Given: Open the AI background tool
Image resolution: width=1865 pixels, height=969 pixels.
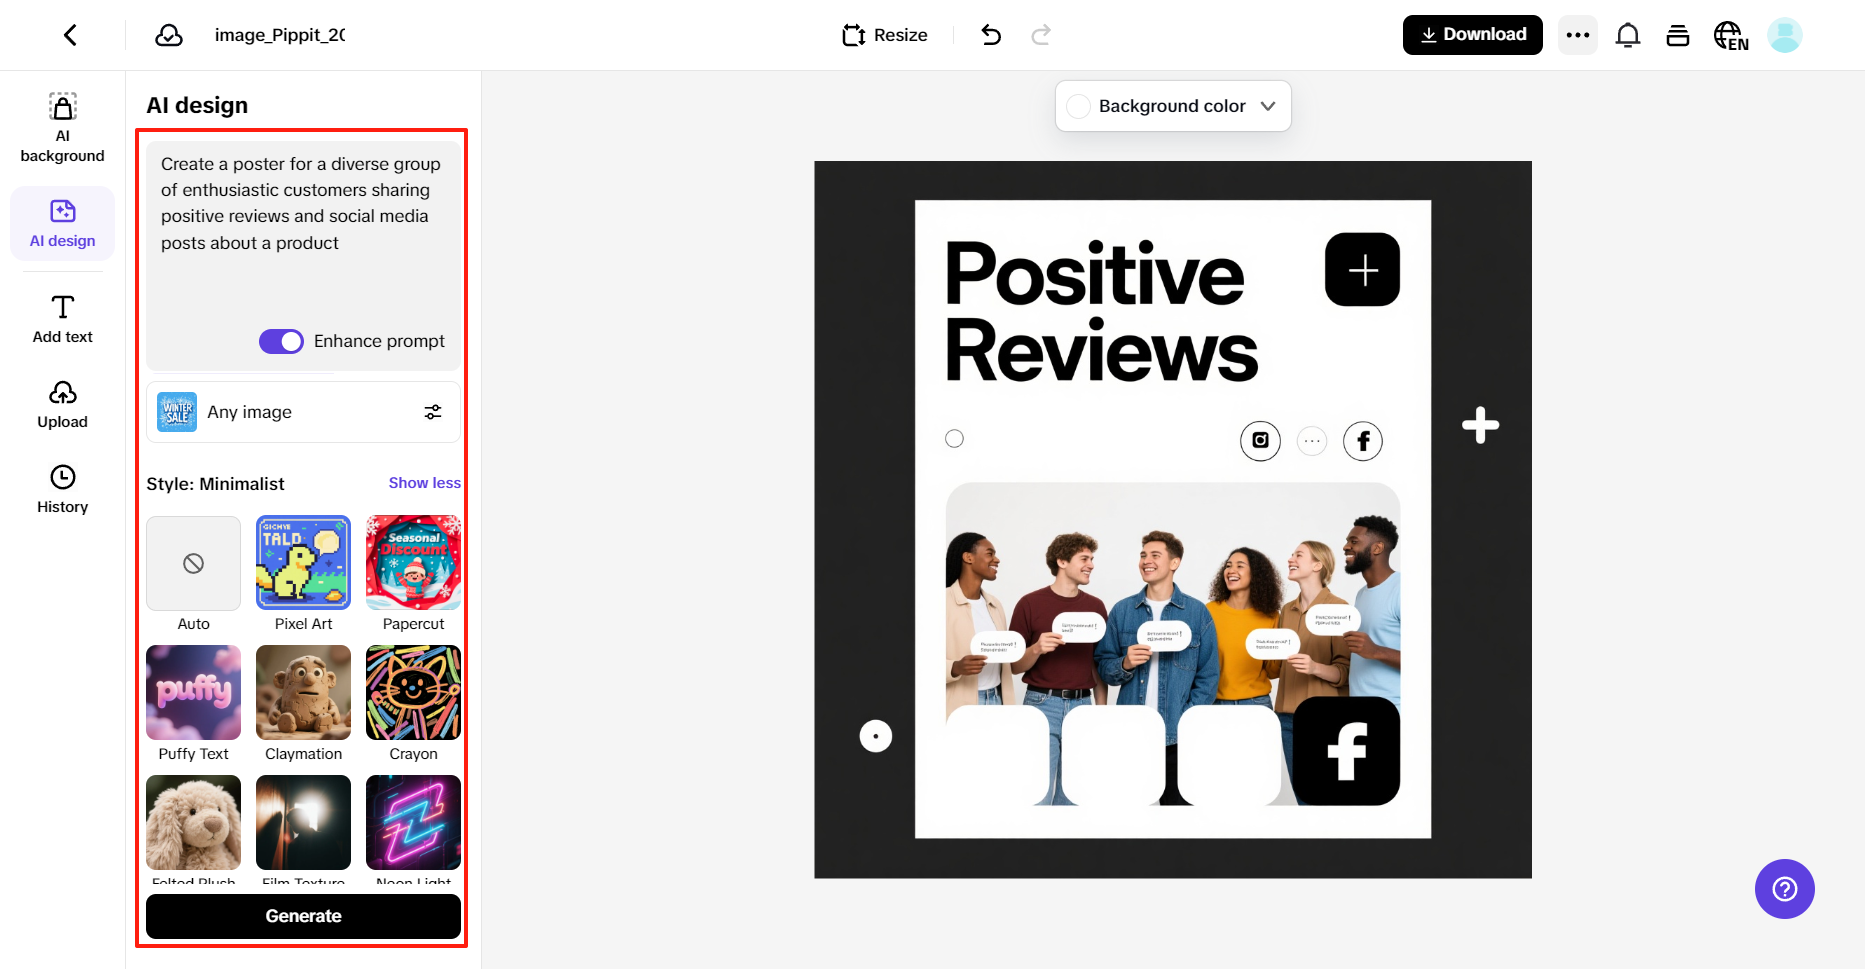Looking at the screenshot, I should pos(63,128).
